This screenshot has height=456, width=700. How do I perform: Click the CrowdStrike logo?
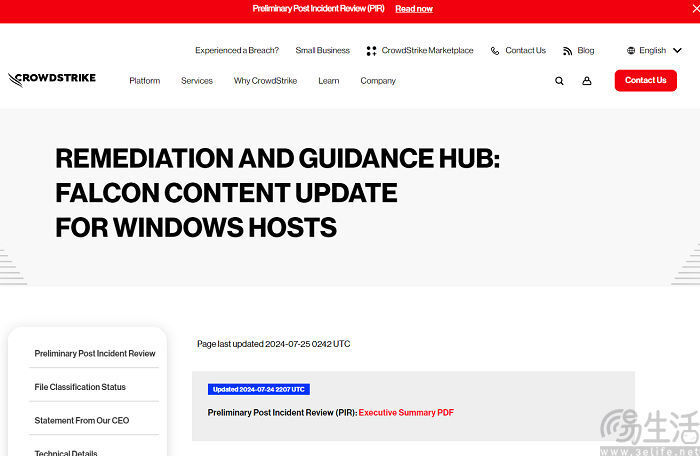pos(52,79)
